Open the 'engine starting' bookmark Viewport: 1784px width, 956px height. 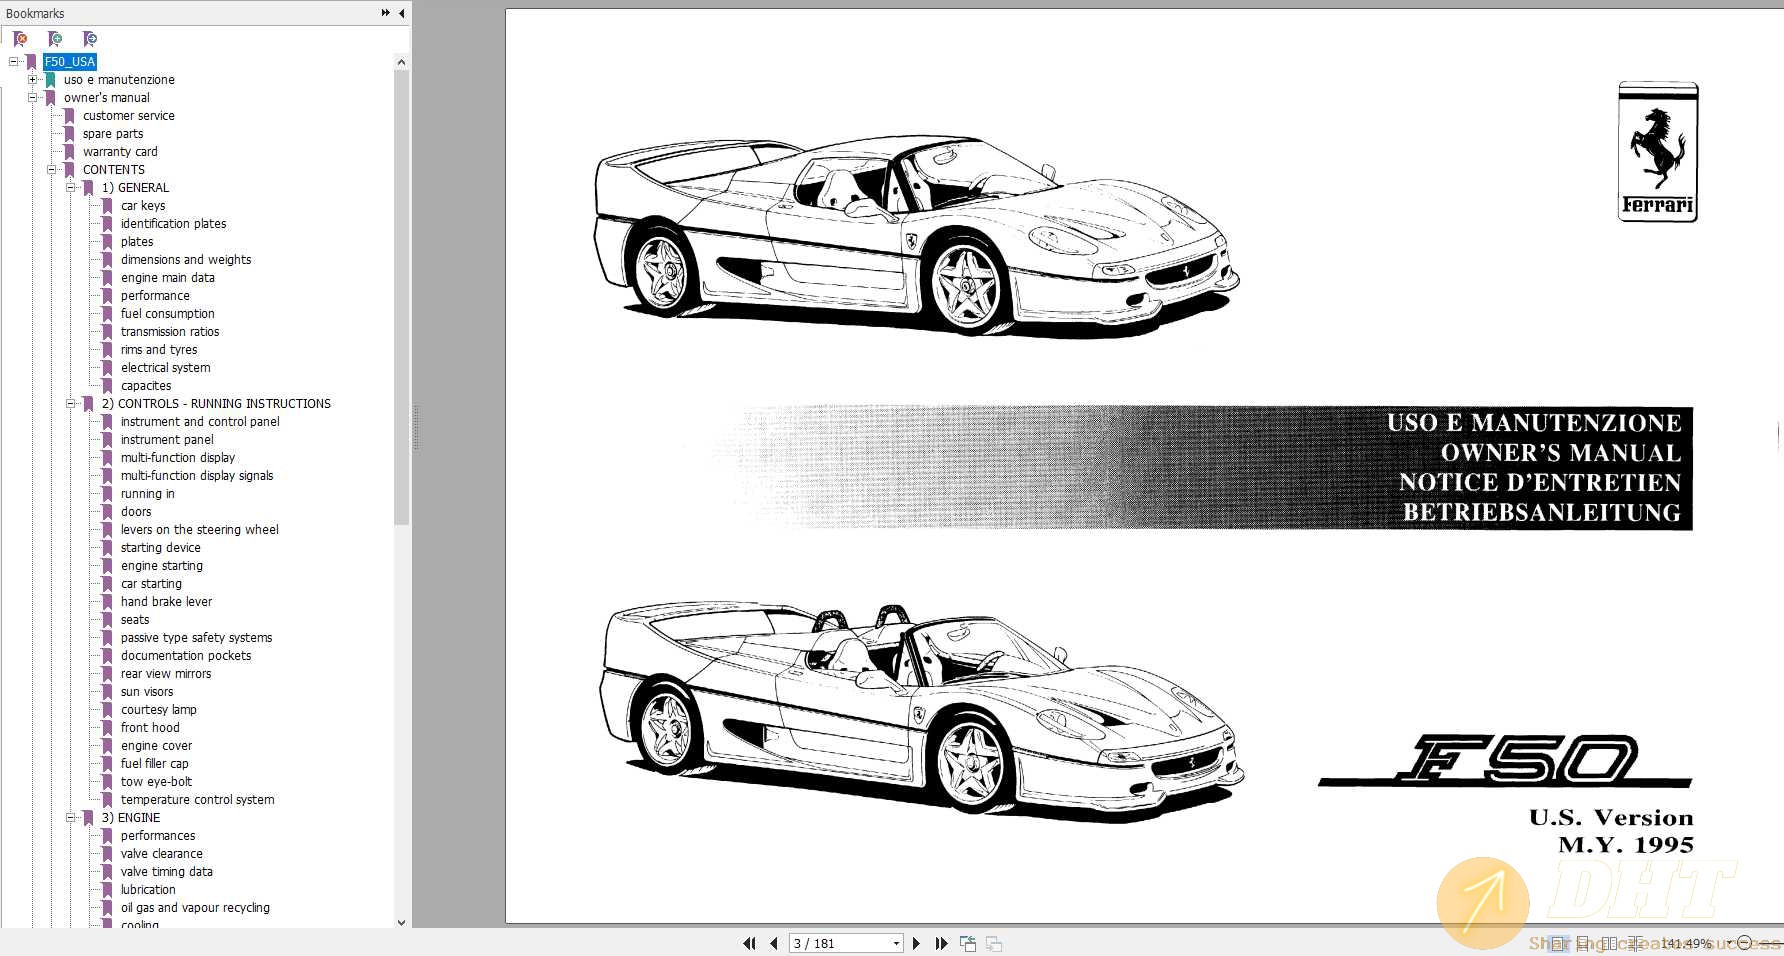[x=161, y=566]
